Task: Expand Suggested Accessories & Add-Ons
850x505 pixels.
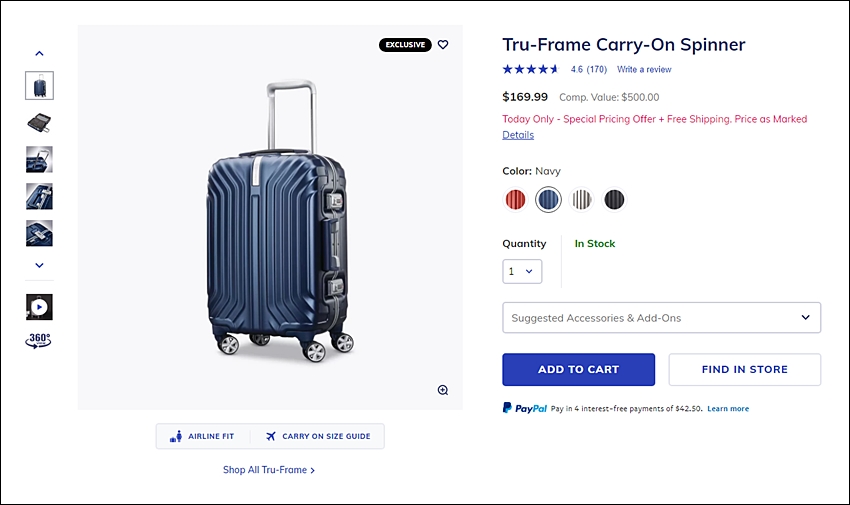Action: (661, 318)
